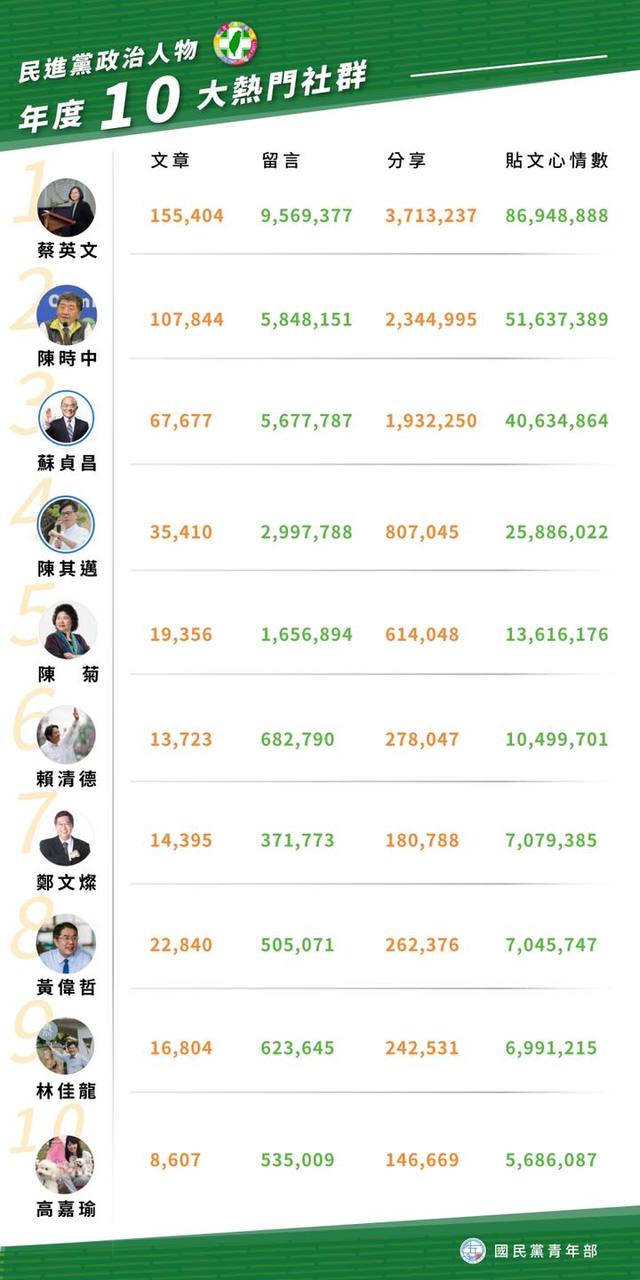Select the 蔡英文 profile photo
The height and width of the screenshot is (1280, 640).
(66, 207)
